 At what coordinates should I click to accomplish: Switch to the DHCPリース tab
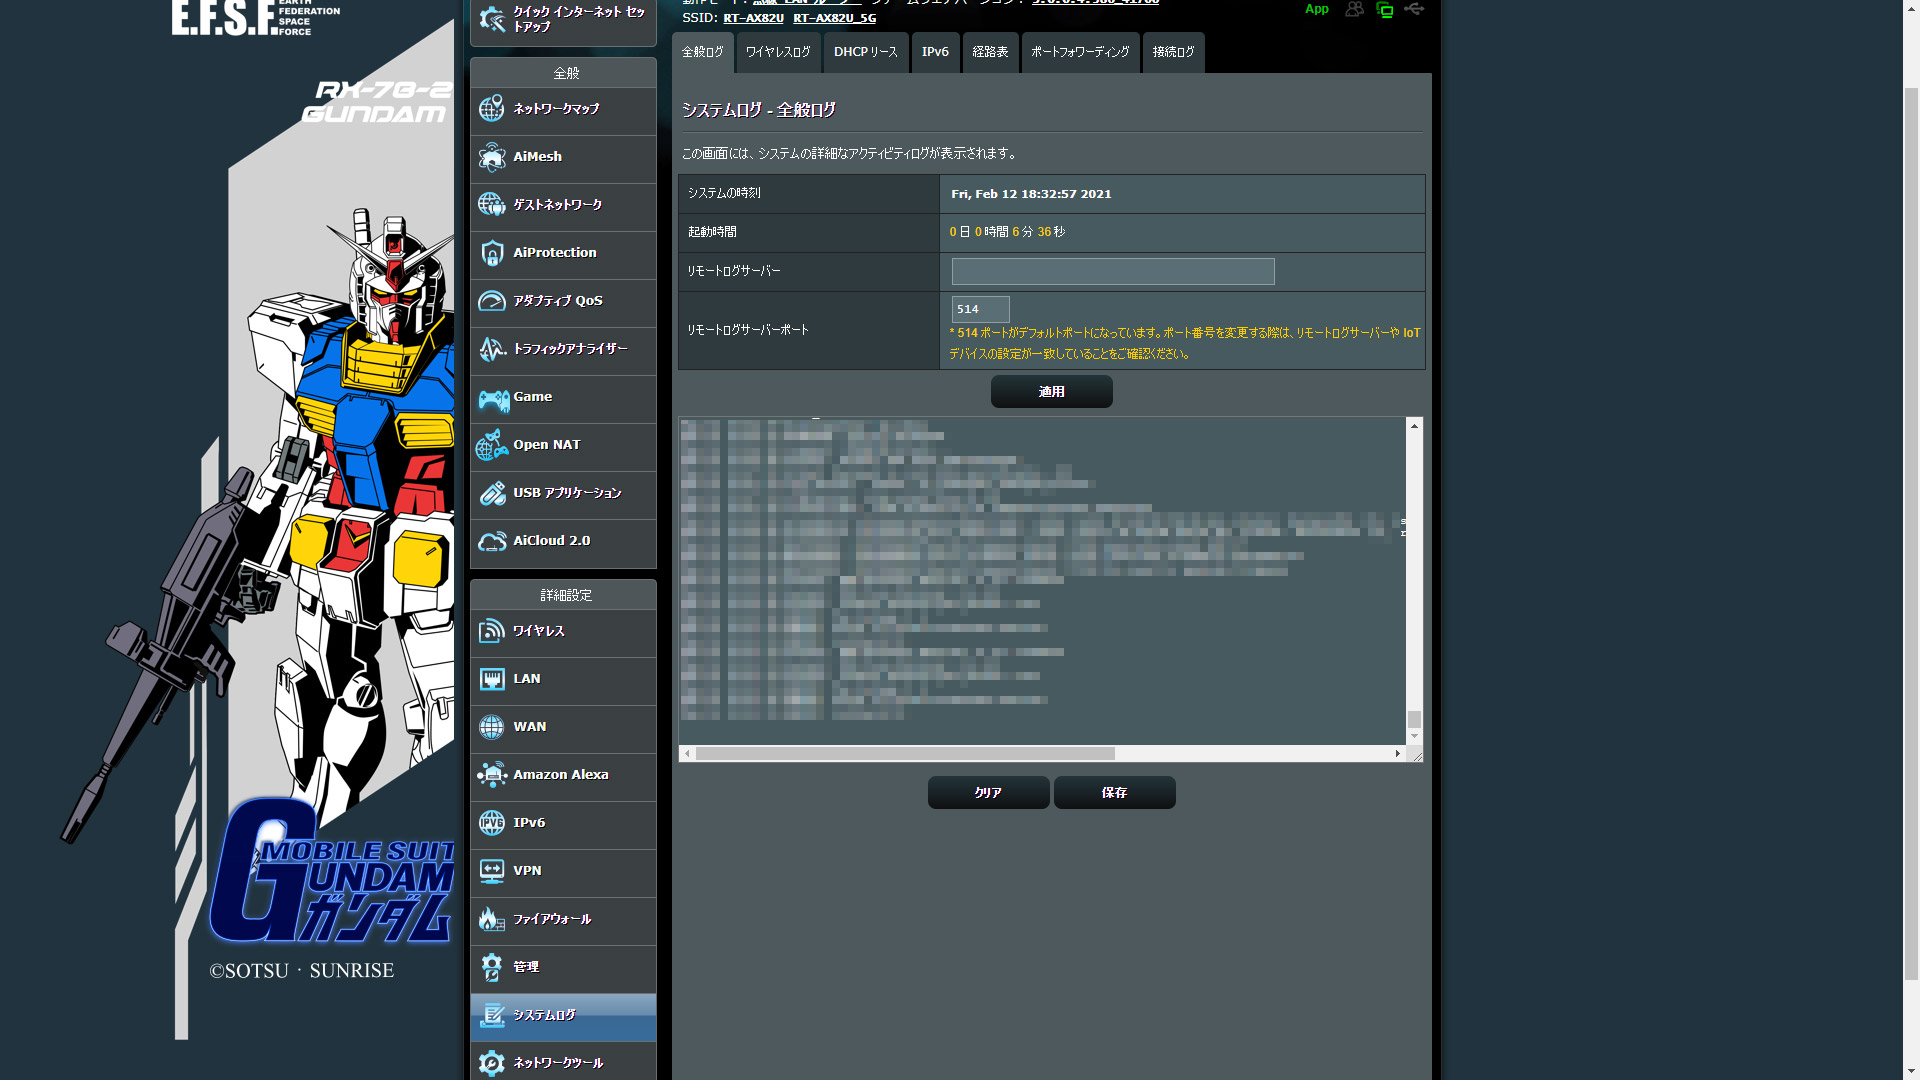pyautogui.click(x=866, y=52)
